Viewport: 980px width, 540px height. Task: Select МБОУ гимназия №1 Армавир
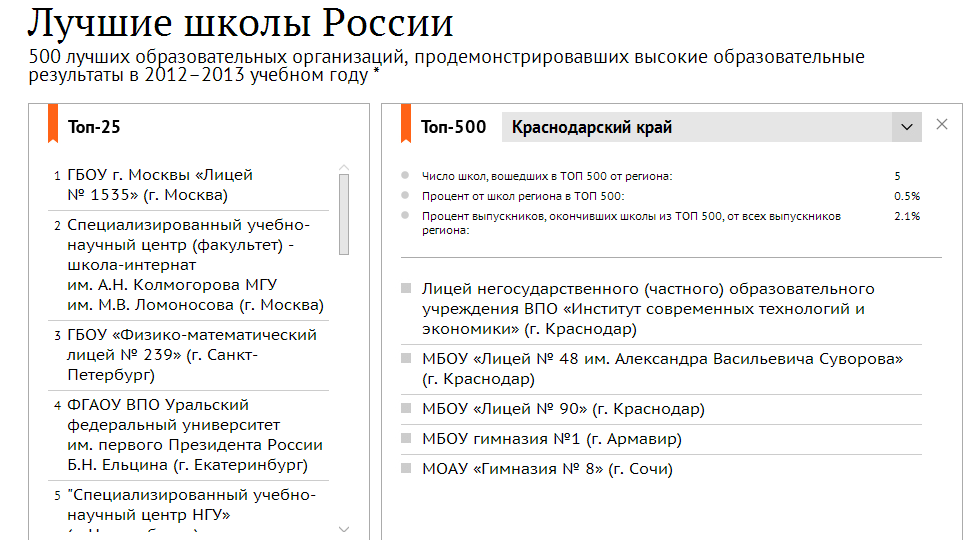(x=551, y=439)
